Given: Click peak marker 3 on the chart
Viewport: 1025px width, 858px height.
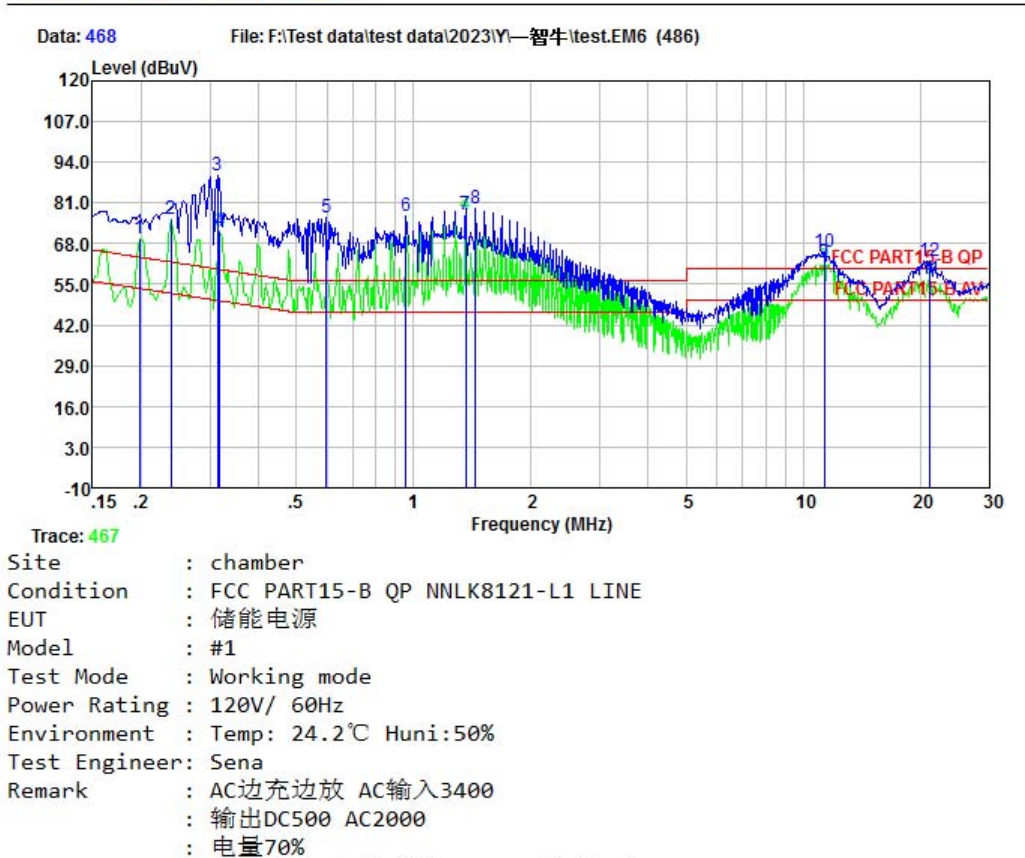Looking at the screenshot, I should [x=216, y=164].
